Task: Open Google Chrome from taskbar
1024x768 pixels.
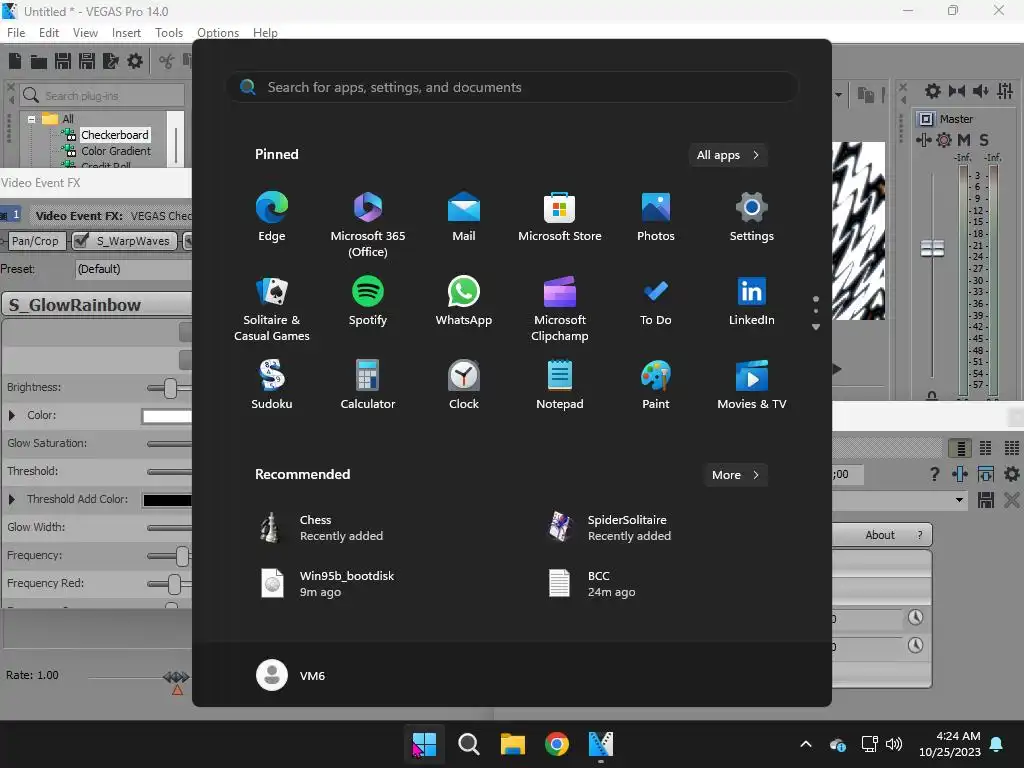Action: pos(556,744)
